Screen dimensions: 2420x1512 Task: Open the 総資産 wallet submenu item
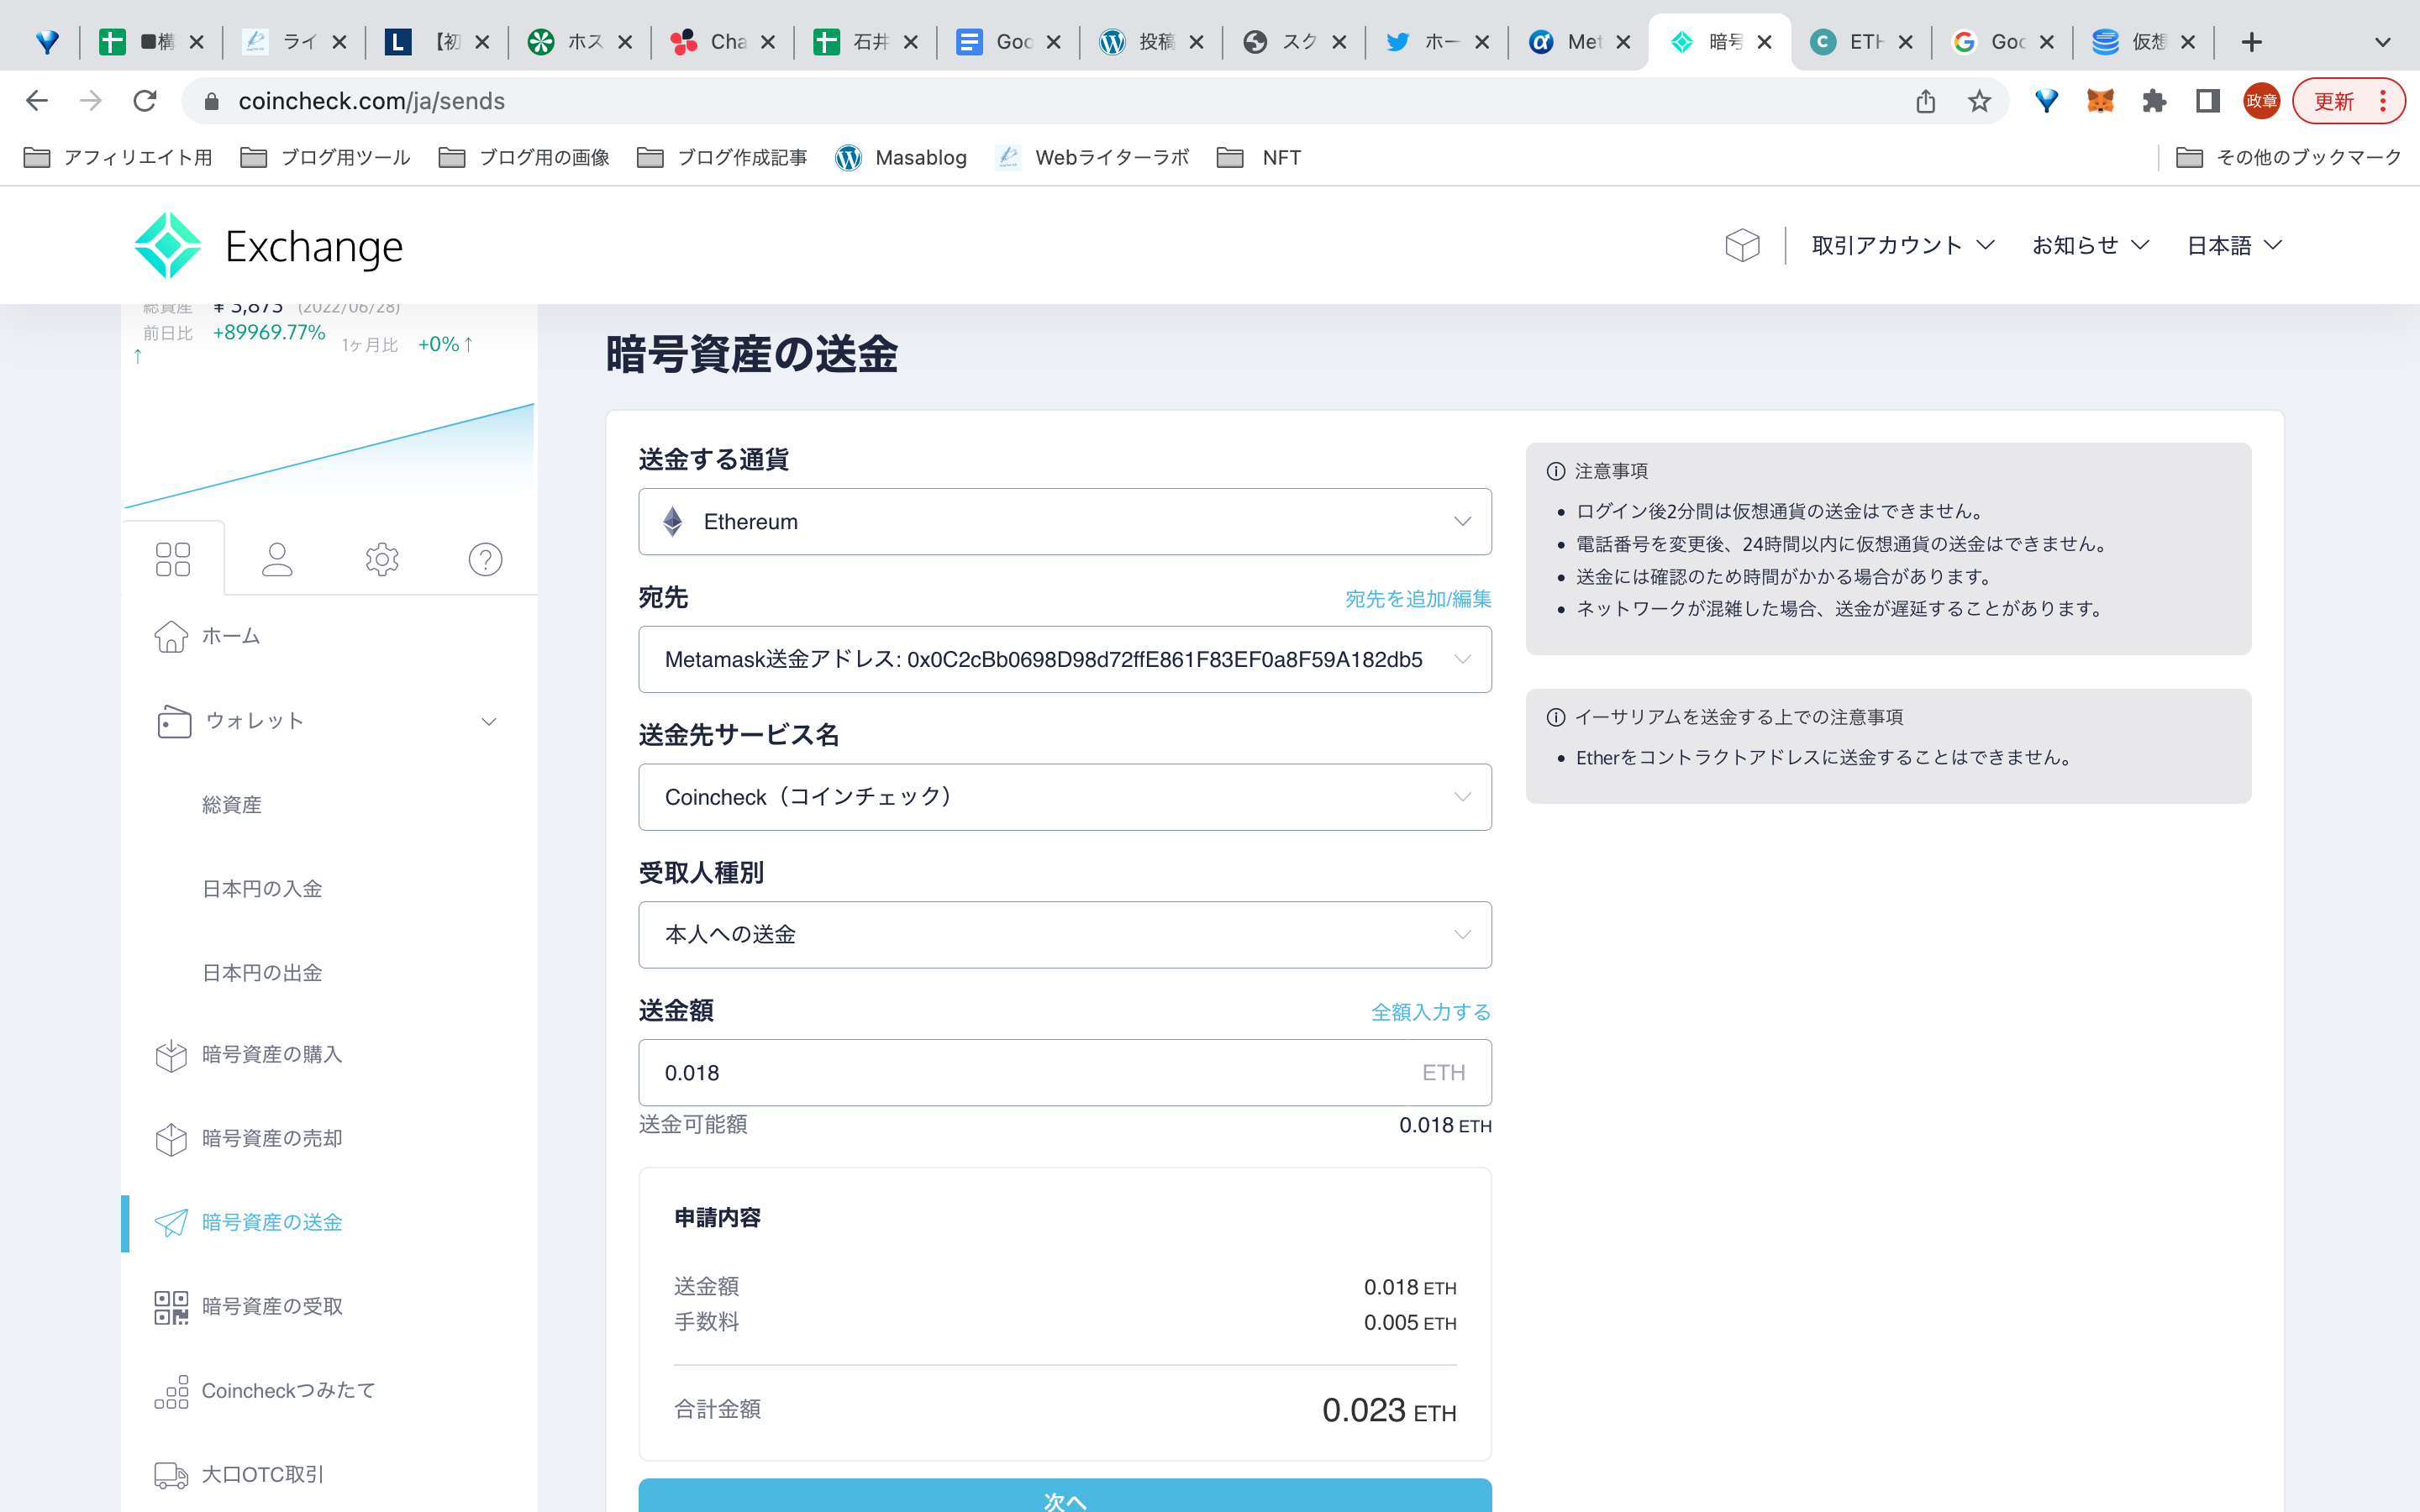(232, 805)
